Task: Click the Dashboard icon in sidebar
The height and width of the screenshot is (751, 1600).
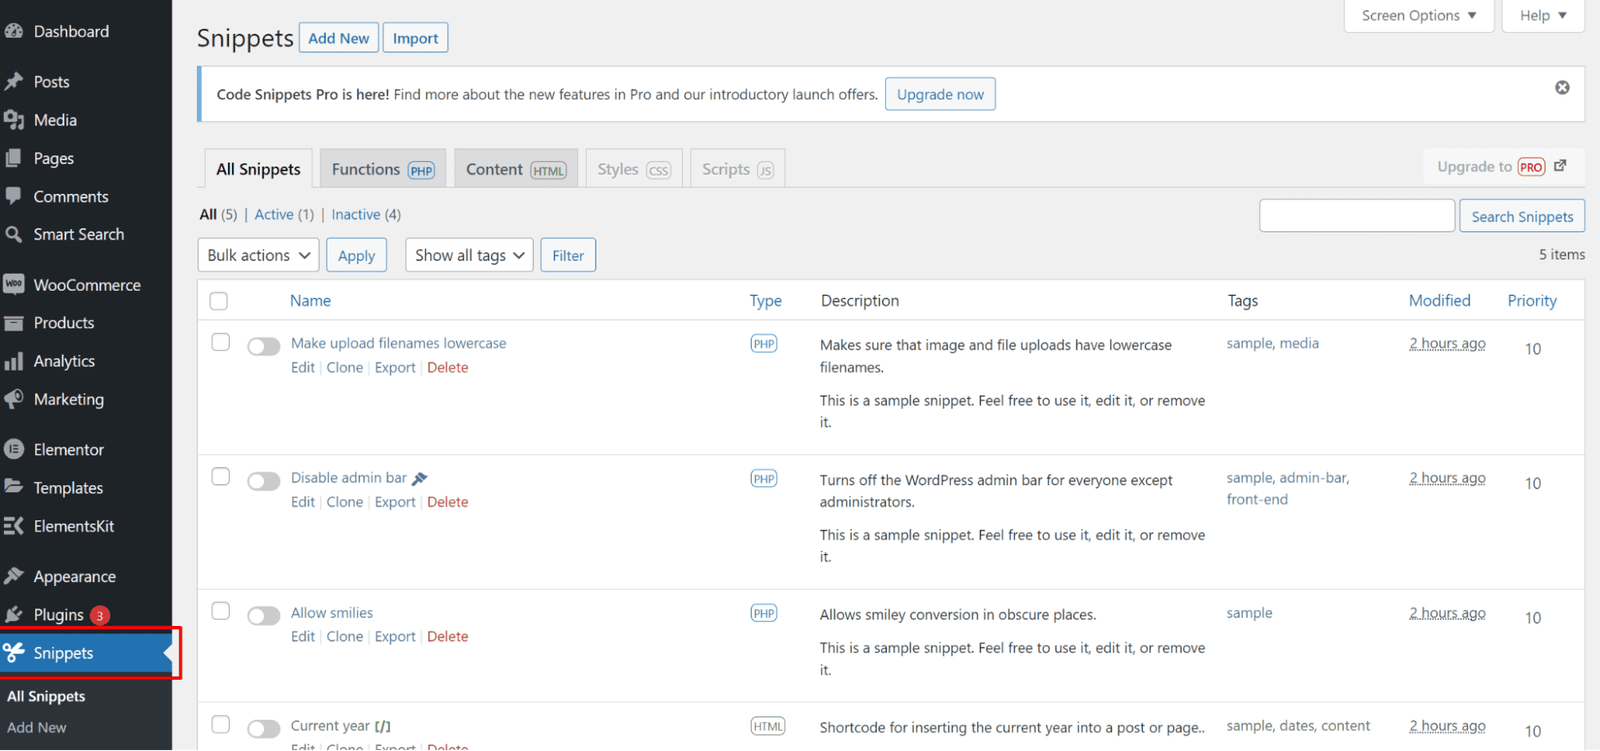Action: click(x=14, y=31)
